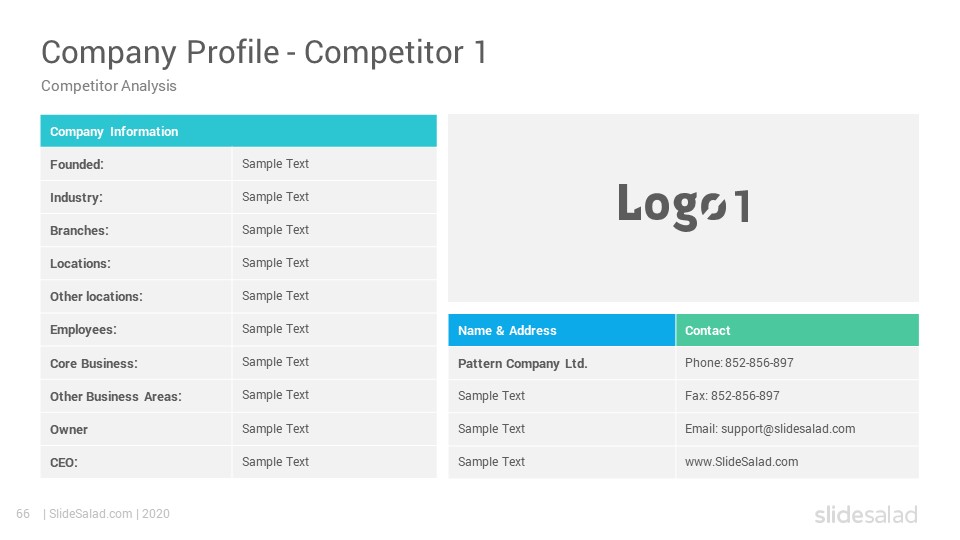The image size is (960, 540).
Task: Select the Competitor Analysis subtitle
Action: pyautogui.click(x=109, y=86)
